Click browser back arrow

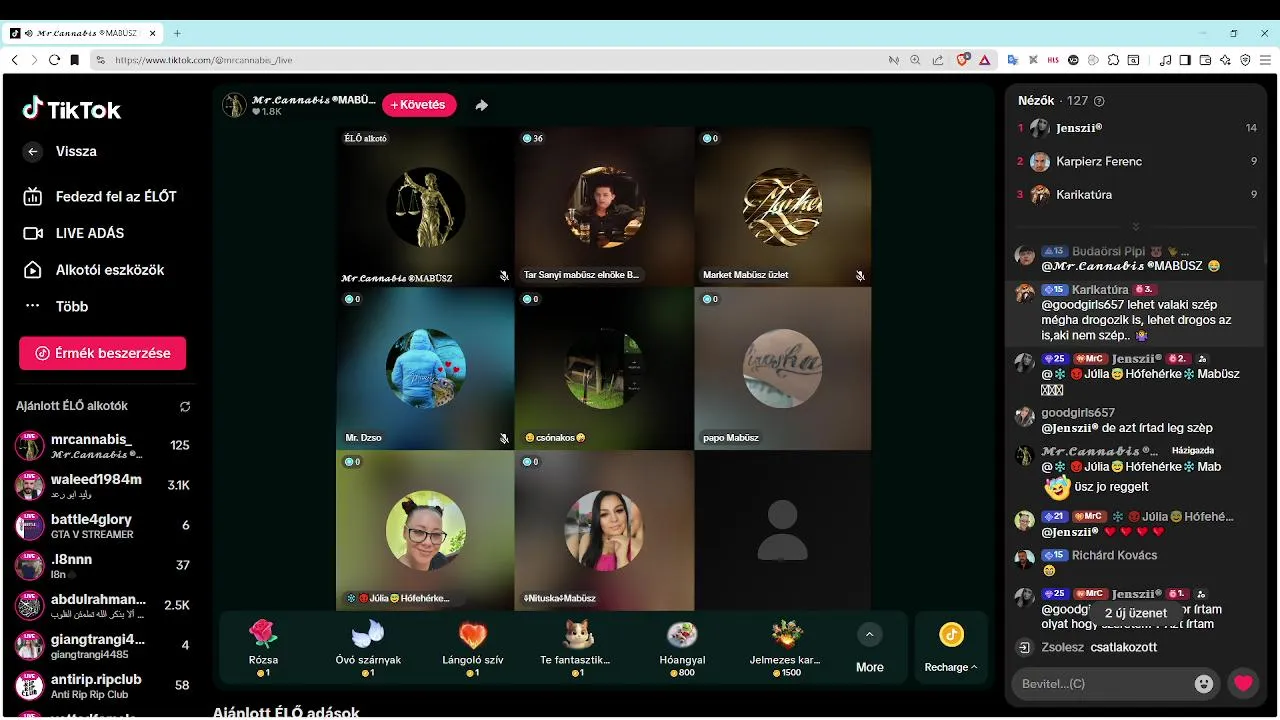pyautogui.click(x=14, y=60)
